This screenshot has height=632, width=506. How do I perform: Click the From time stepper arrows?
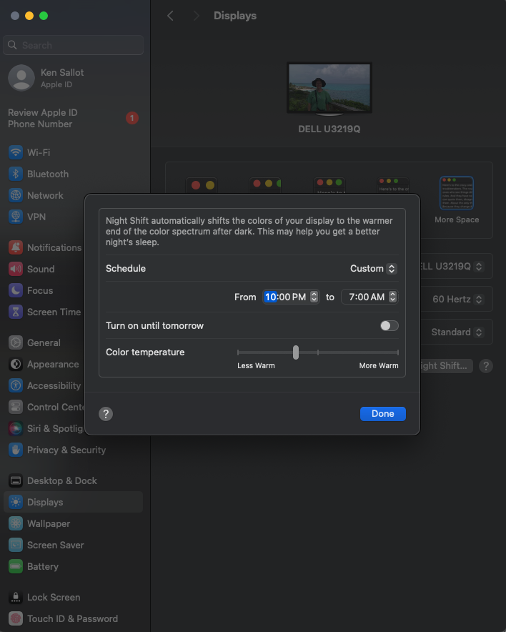point(314,297)
